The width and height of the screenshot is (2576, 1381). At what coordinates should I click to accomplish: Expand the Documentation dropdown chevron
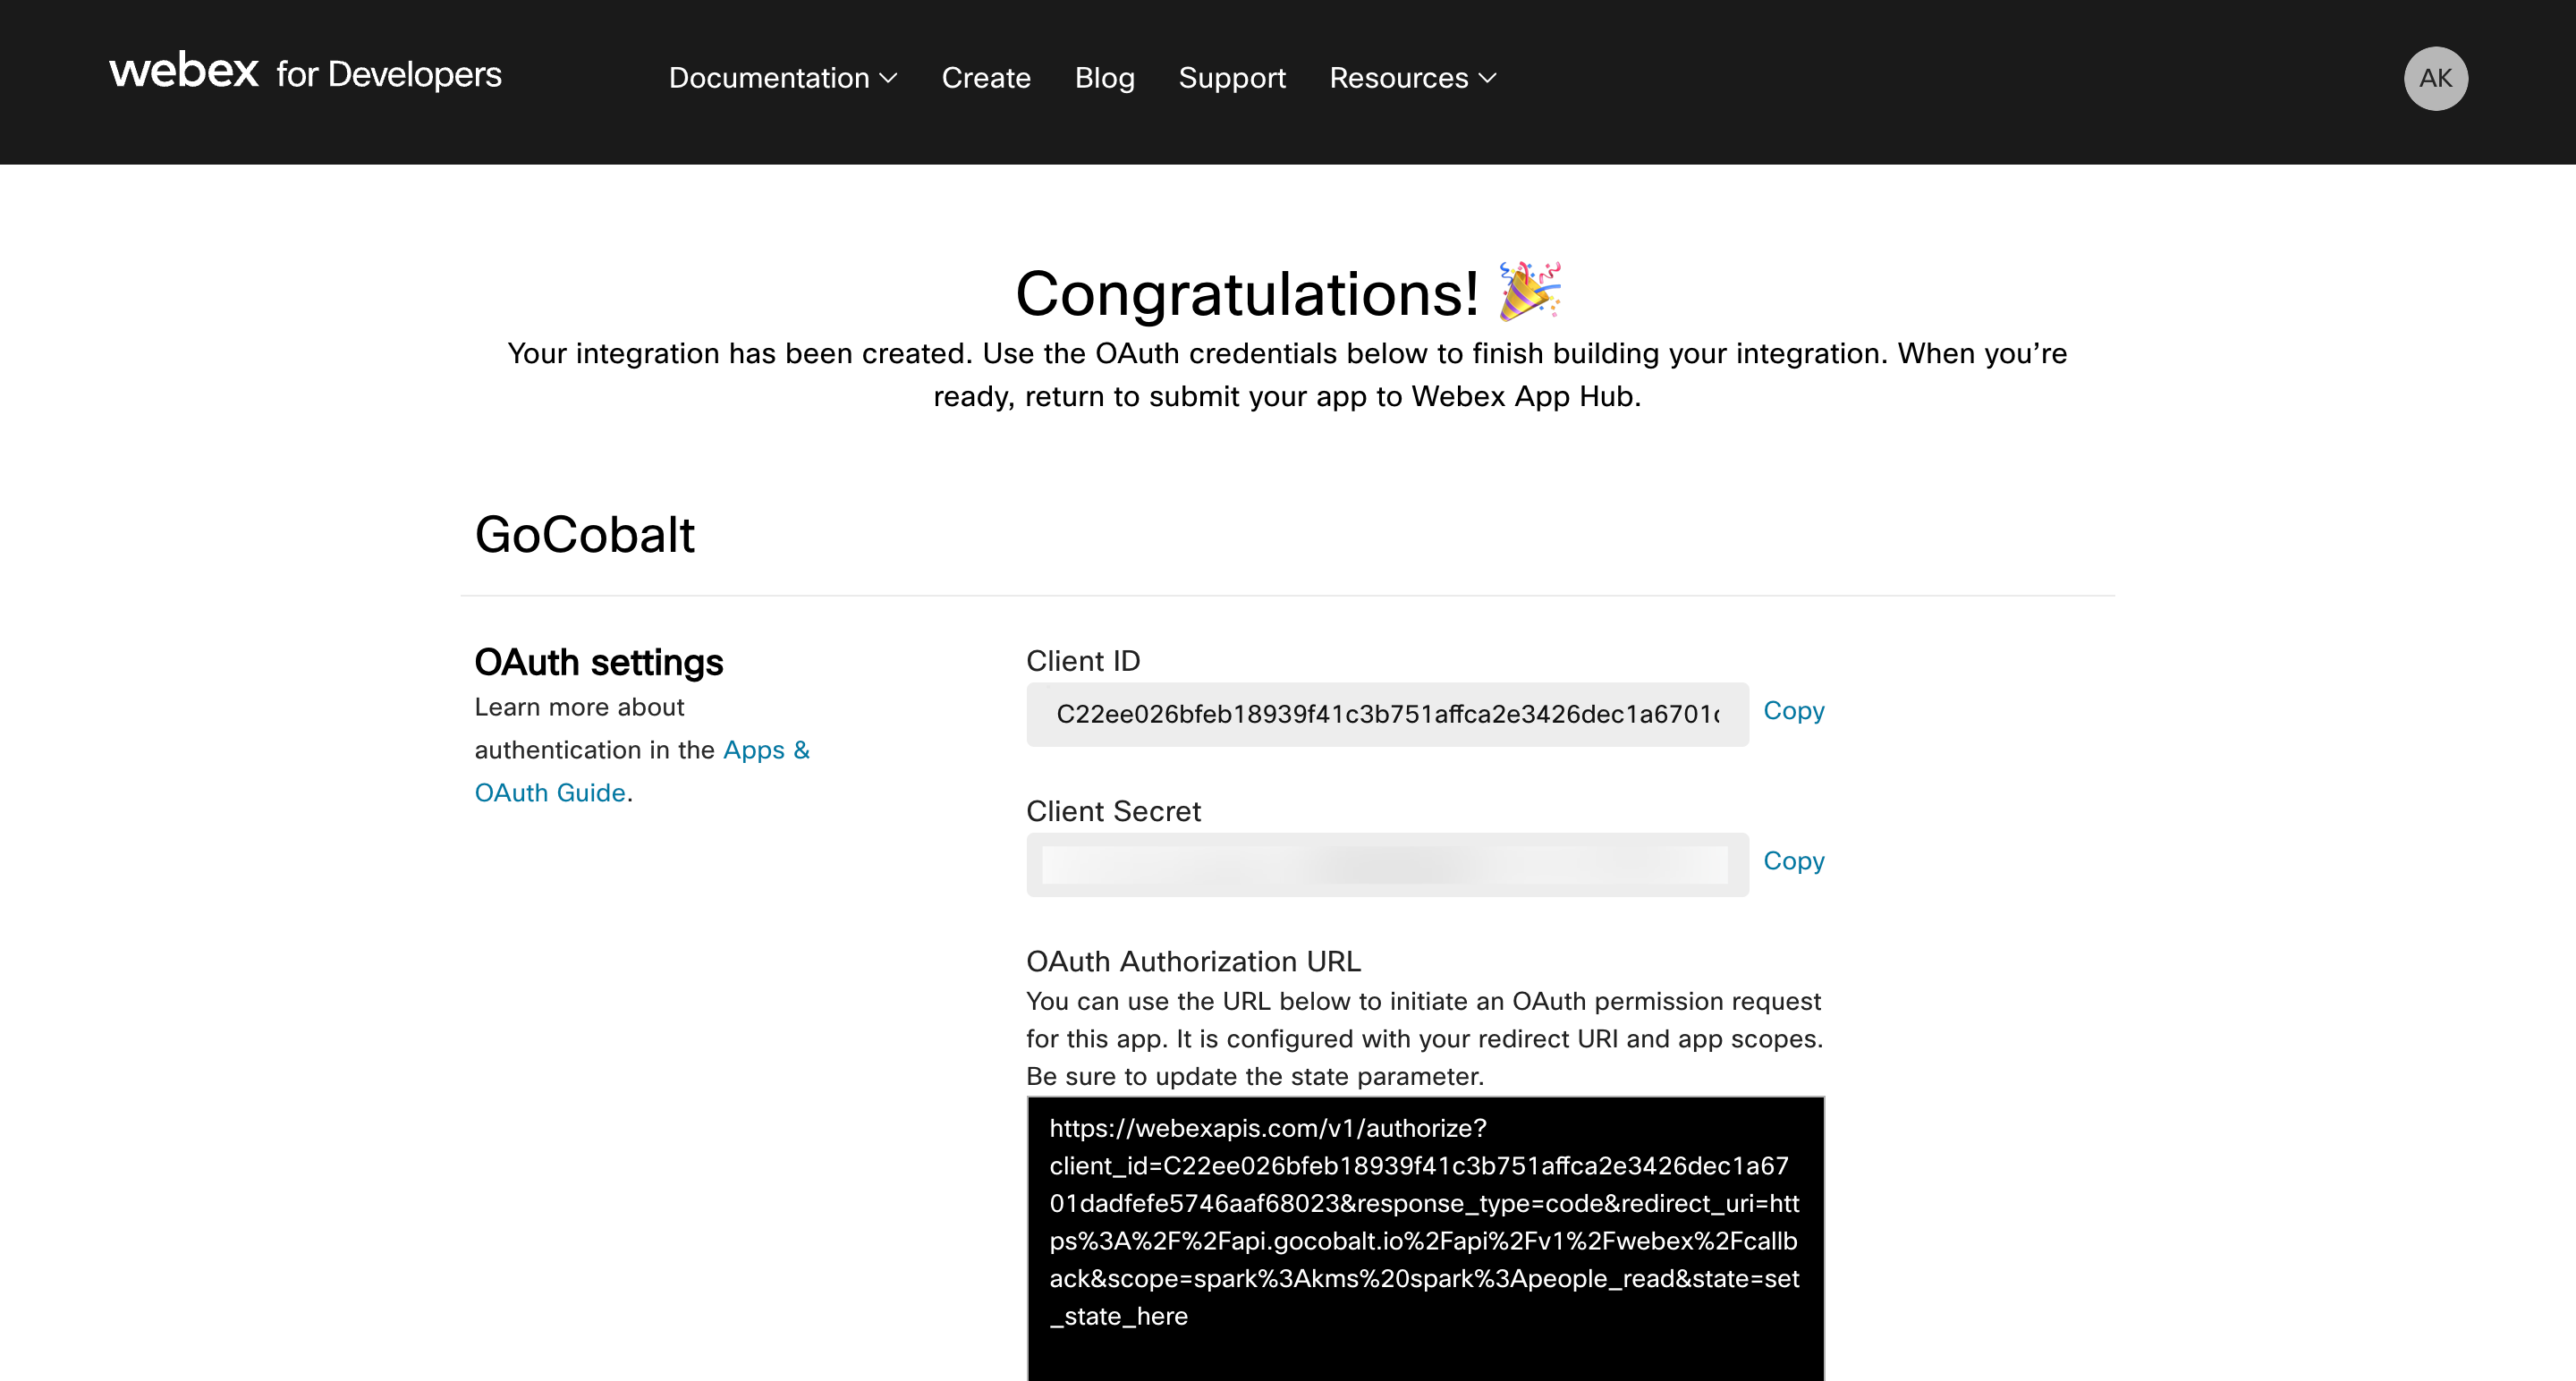click(x=888, y=78)
